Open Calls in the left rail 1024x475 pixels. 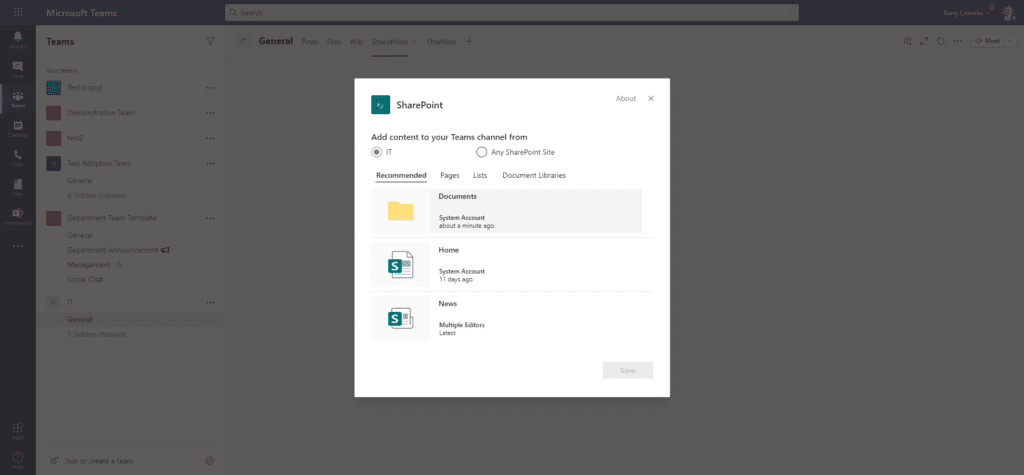point(18,158)
